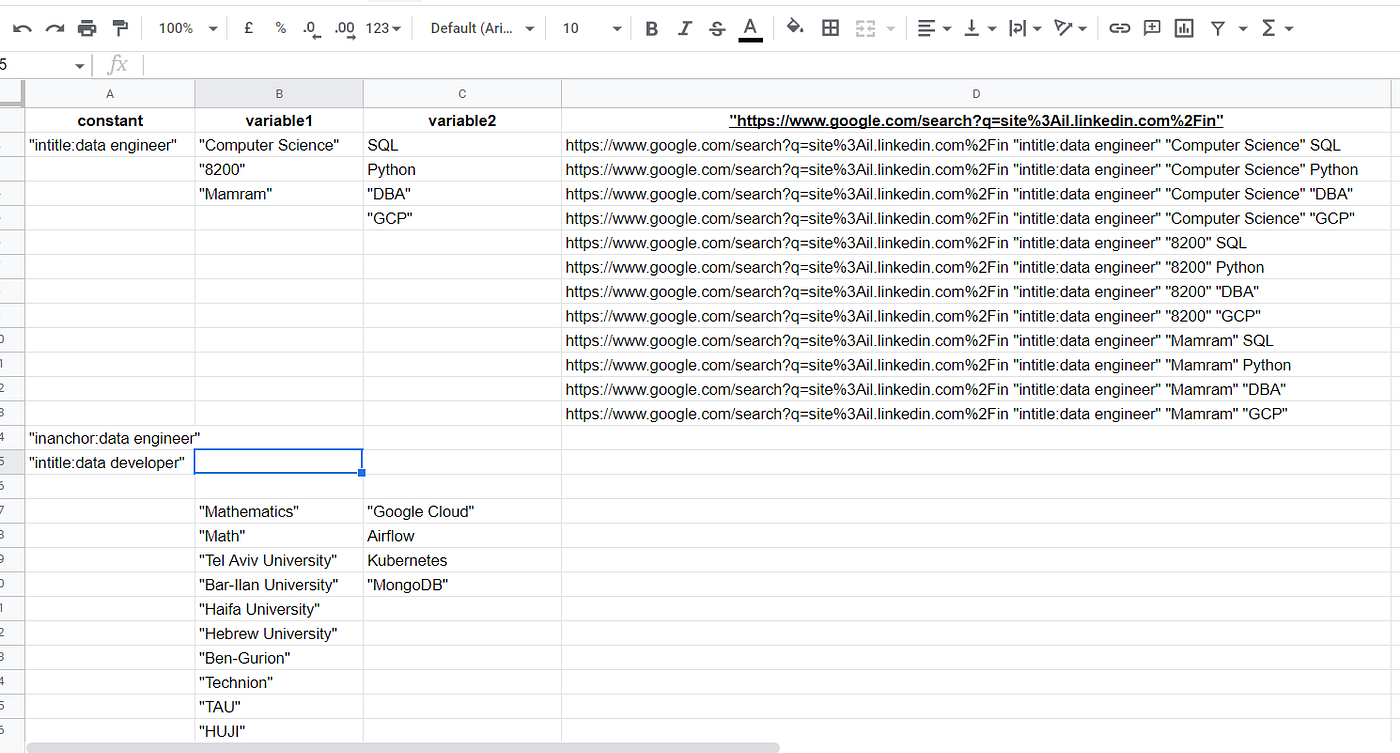This screenshot has width=1400, height=753.
Task: Click into the formula bar
Action: tap(770, 65)
